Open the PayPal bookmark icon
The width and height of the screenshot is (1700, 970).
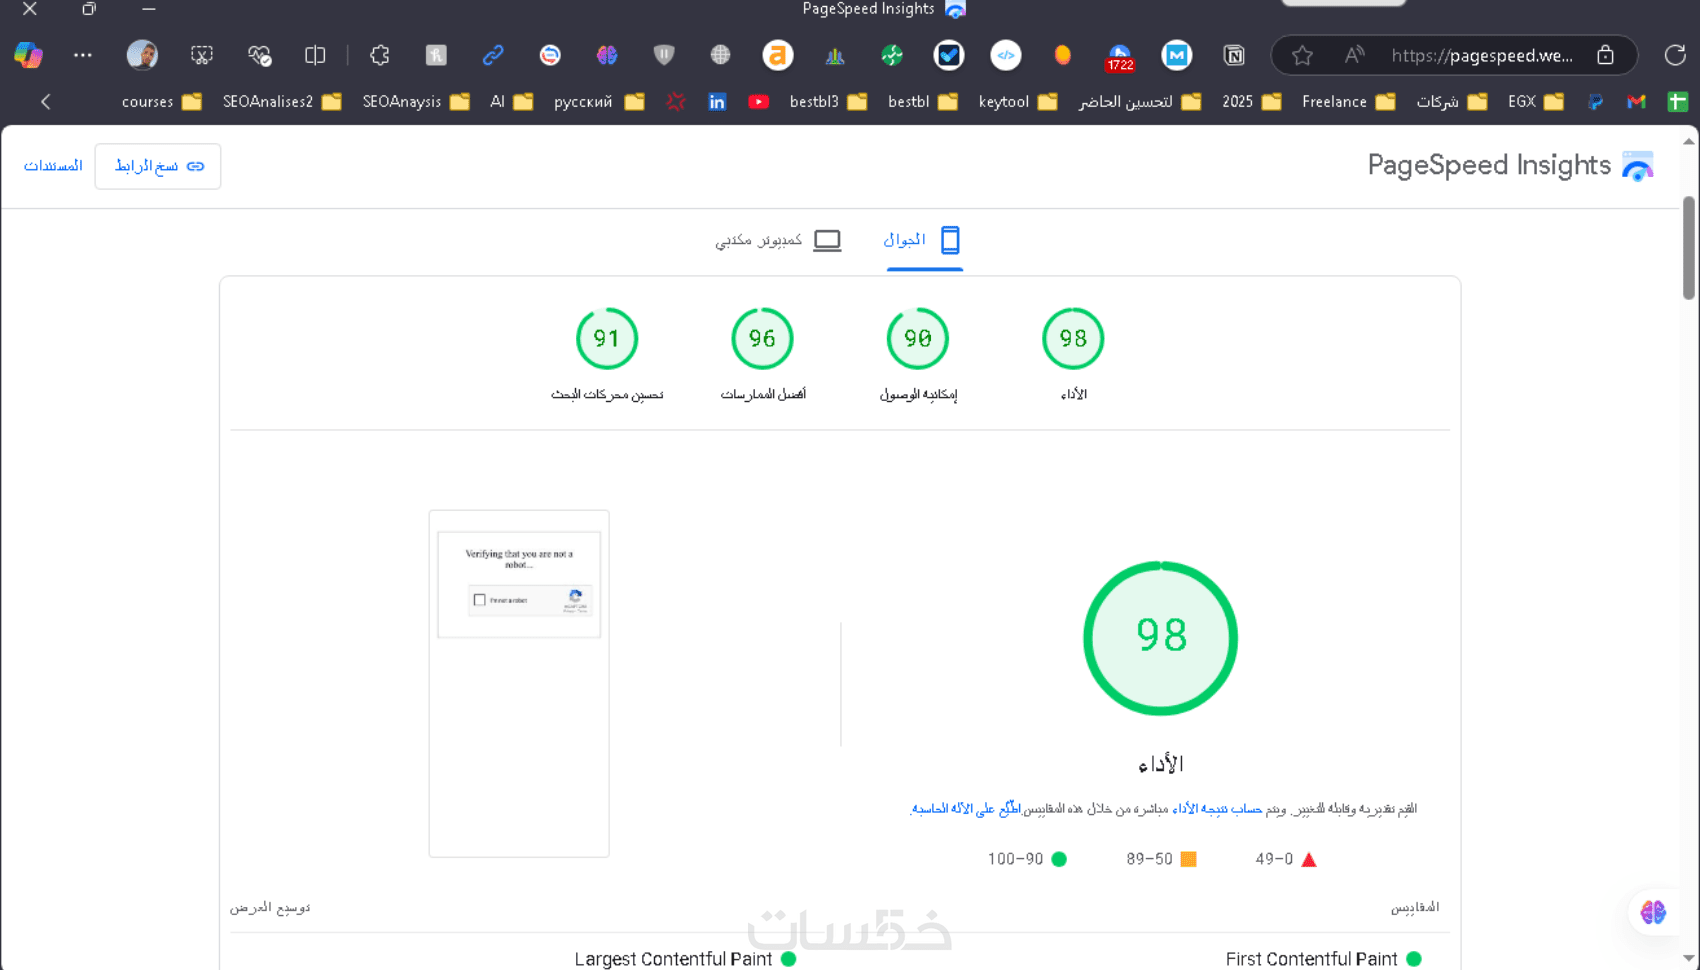(1595, 102)
